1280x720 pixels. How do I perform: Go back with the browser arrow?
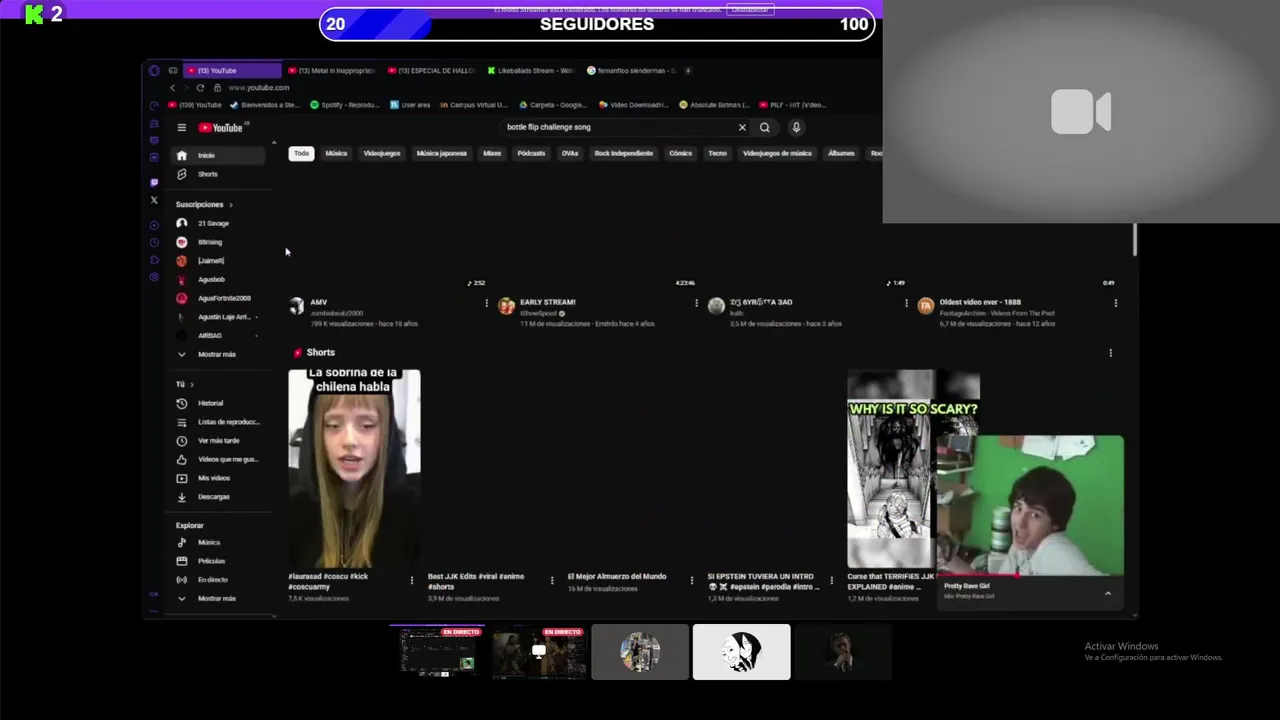click(x=172, y=87)
